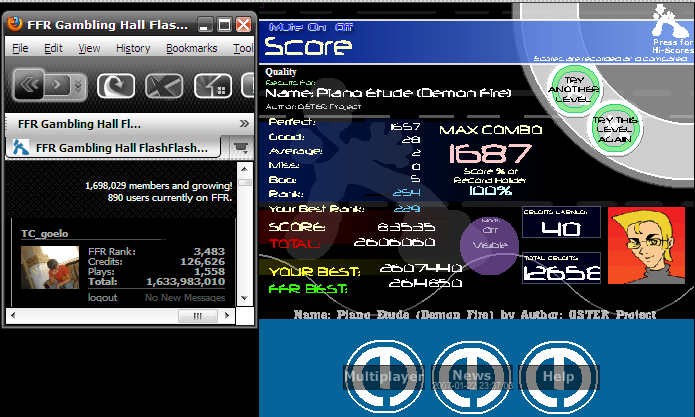Click the Plays 1,558 value

210,271
